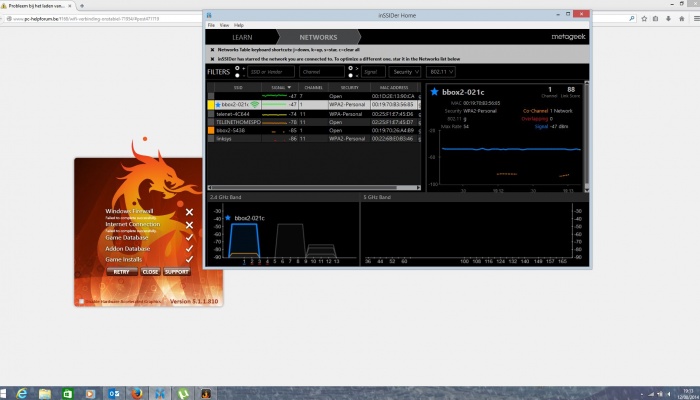
Task: Switch to the NETWORKS tab
Action: coord(318,37)
